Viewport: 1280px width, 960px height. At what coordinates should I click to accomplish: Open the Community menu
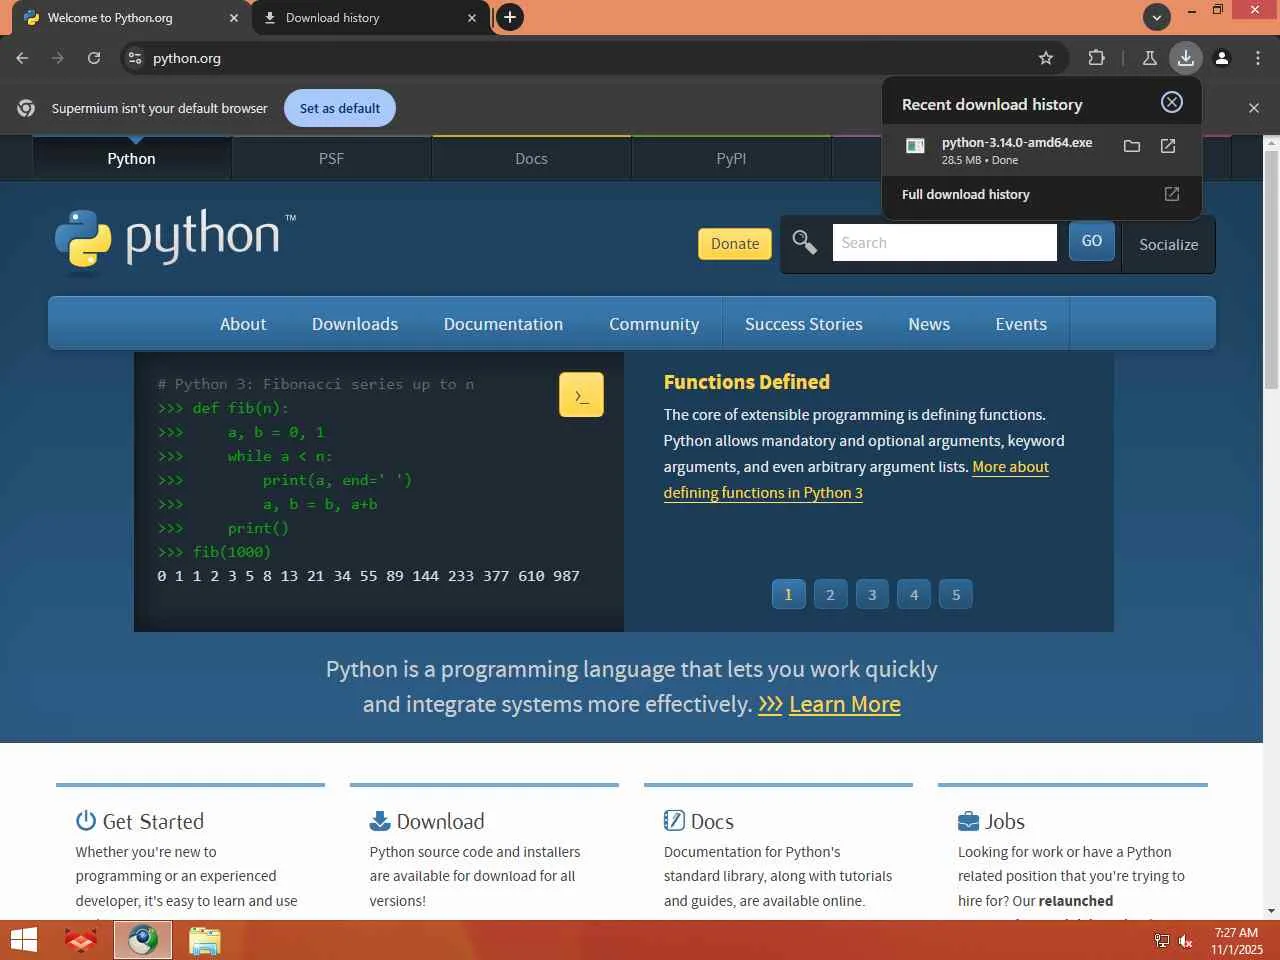tap(654, 324)
